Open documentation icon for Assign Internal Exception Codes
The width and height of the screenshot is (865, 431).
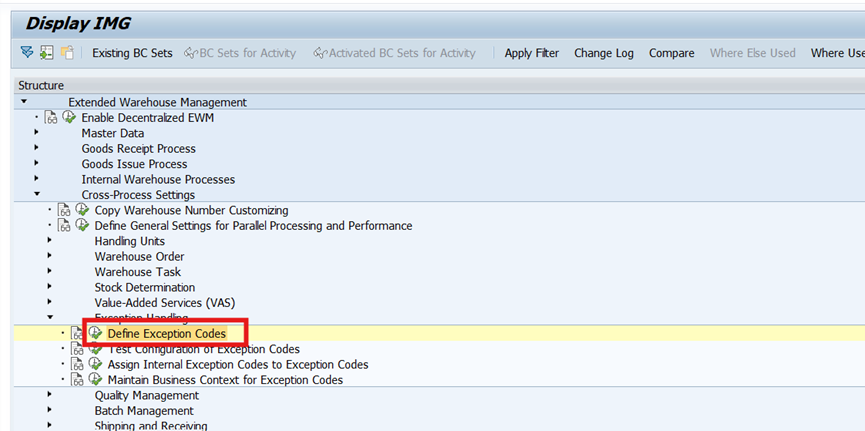point(77,364)
